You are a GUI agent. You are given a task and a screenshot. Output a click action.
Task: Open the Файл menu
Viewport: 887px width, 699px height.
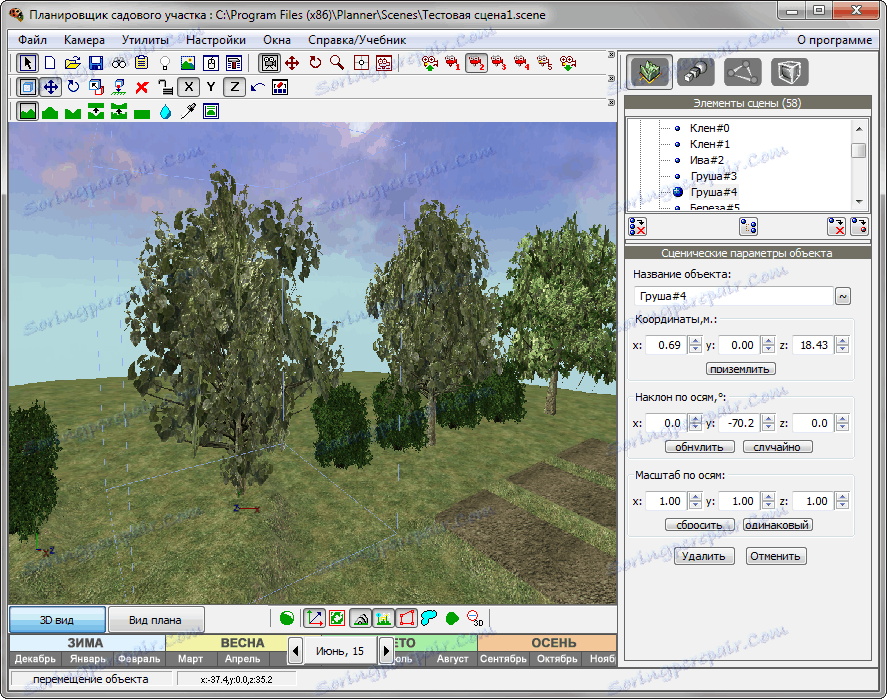point(32,40)
